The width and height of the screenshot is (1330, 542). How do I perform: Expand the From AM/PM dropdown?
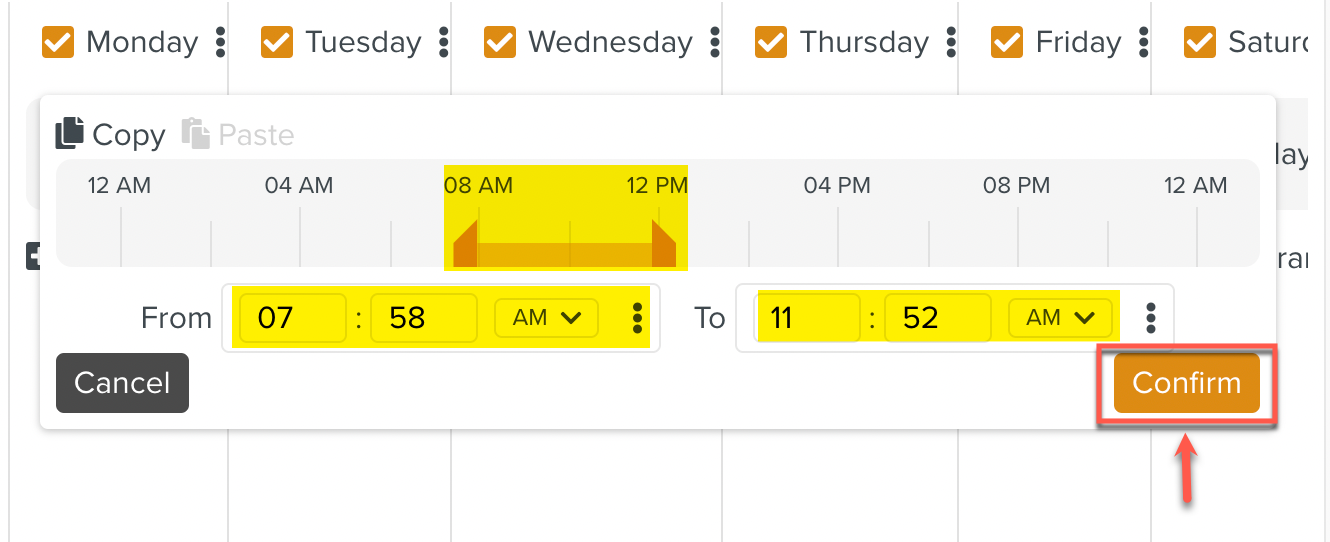click(x=546, y=318)
